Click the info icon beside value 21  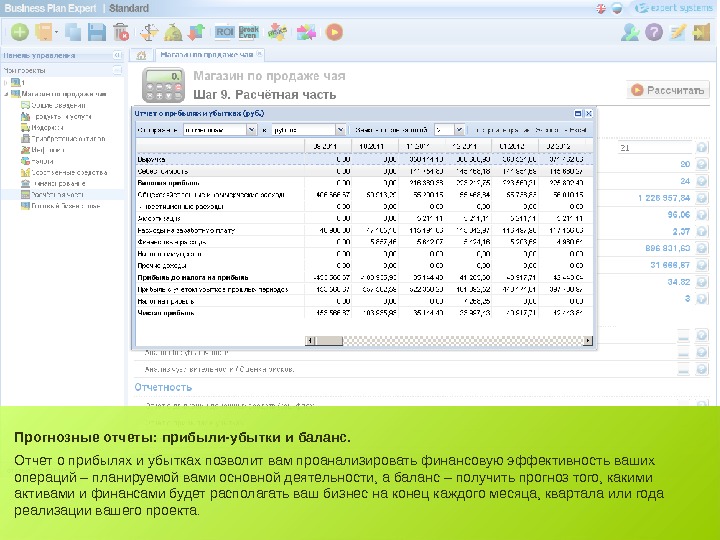point(702,147)
